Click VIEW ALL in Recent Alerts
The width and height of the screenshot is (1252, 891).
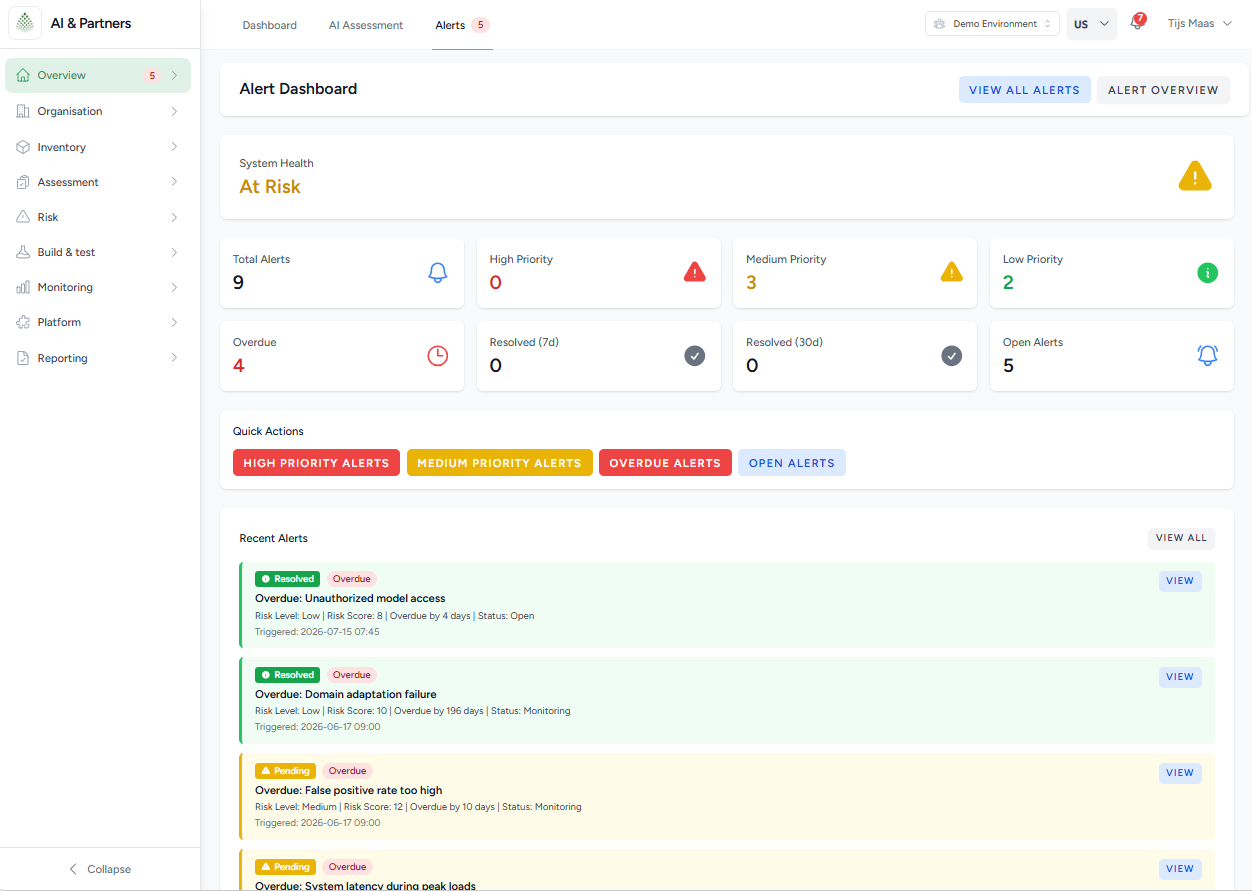tap(1181, 538)
